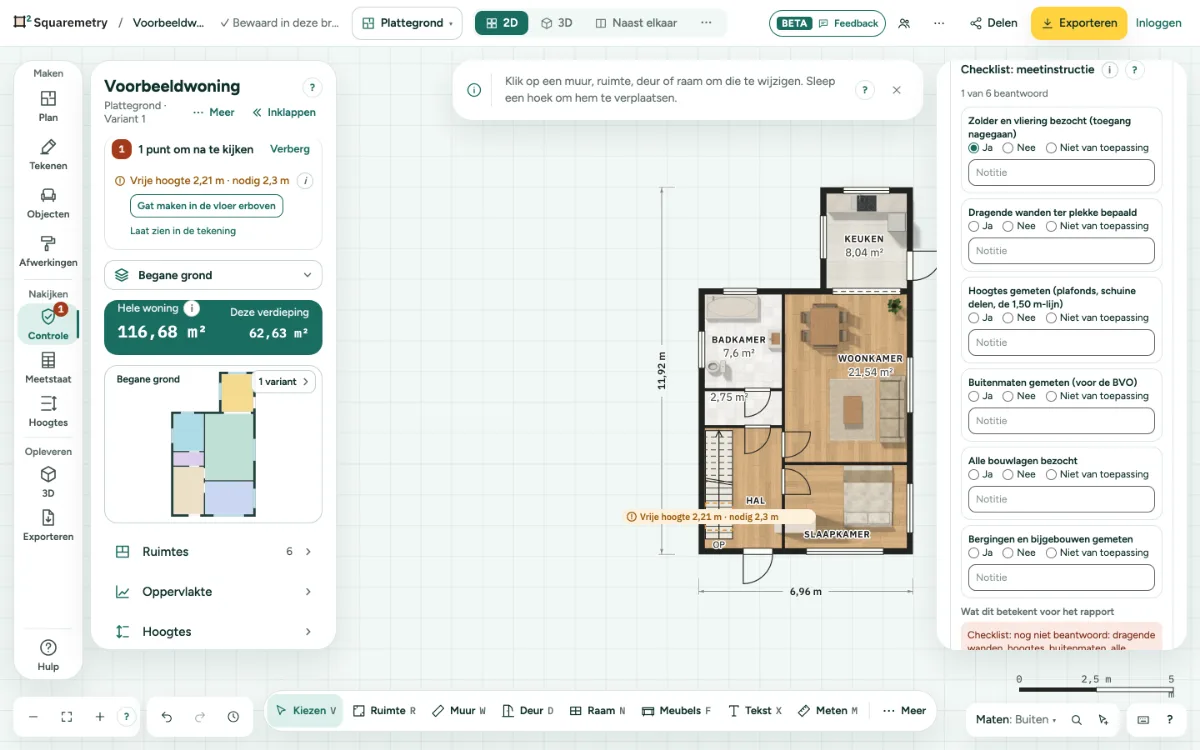Expand the Oppervlakte section
This screenshot has height=750, width=1200.
(213, 592)
